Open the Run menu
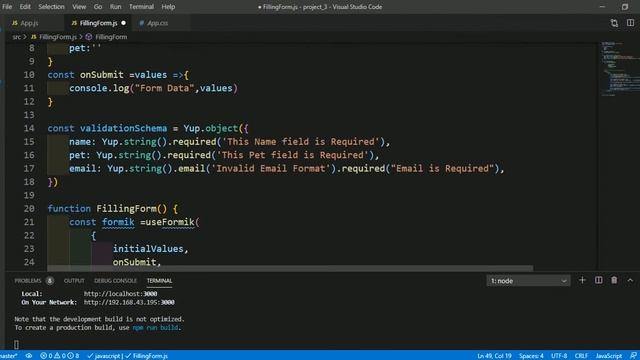 (116, 7)
